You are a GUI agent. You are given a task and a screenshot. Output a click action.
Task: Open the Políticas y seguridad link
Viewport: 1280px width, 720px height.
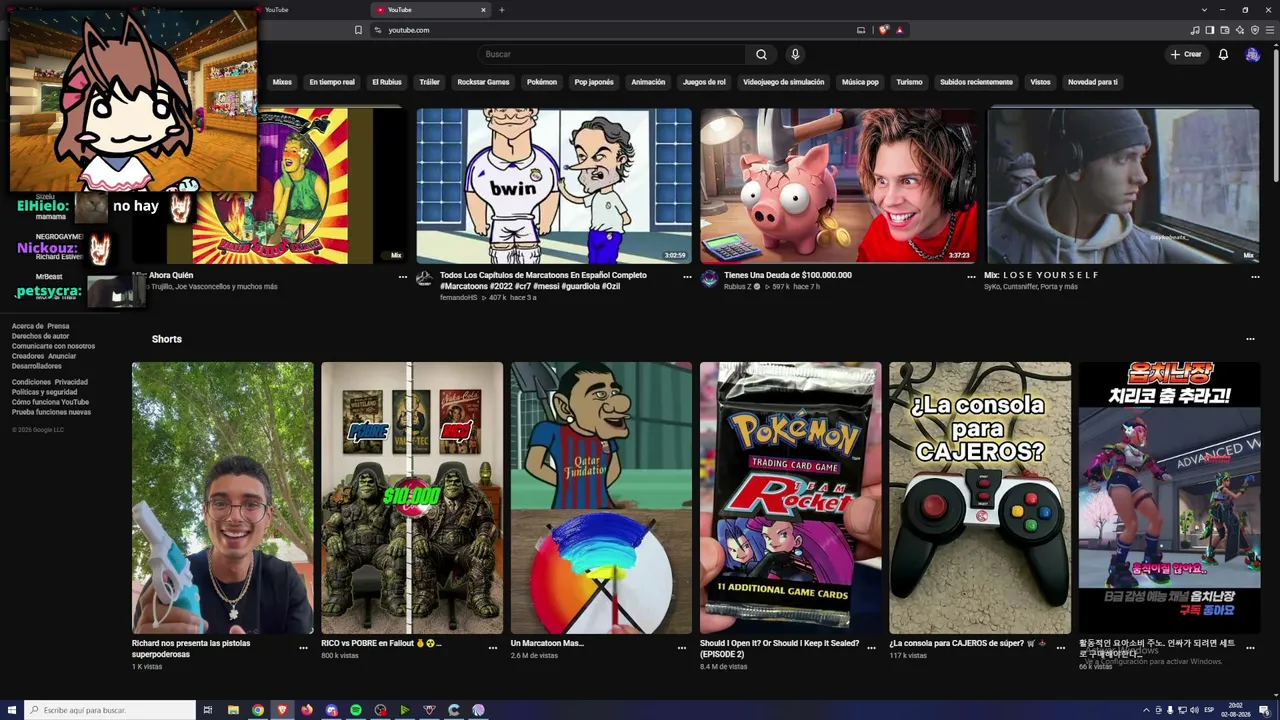click(x=44, y=392)
